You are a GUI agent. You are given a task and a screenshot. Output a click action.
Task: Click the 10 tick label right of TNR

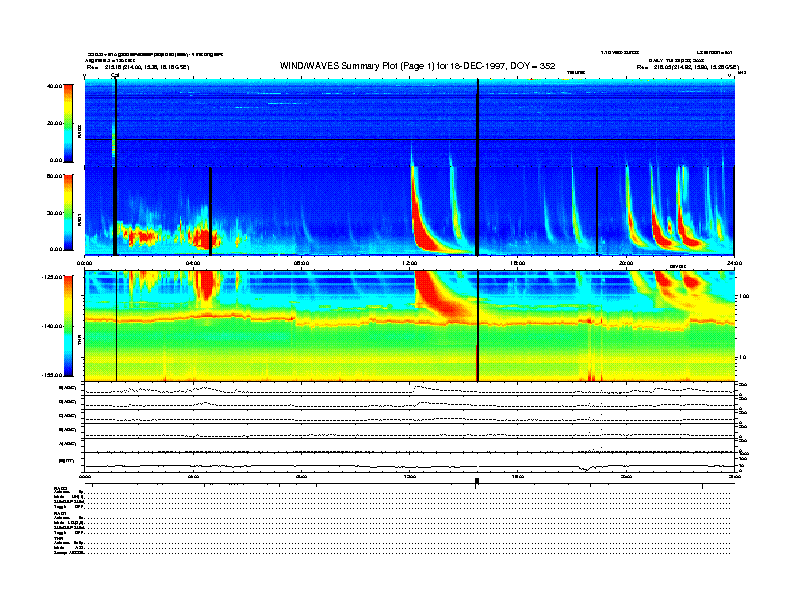[x=742, y=358]
